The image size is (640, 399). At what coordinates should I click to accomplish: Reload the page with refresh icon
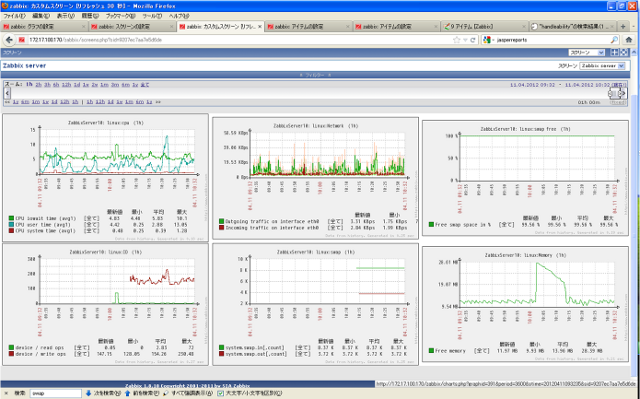(x=473, y=40)
